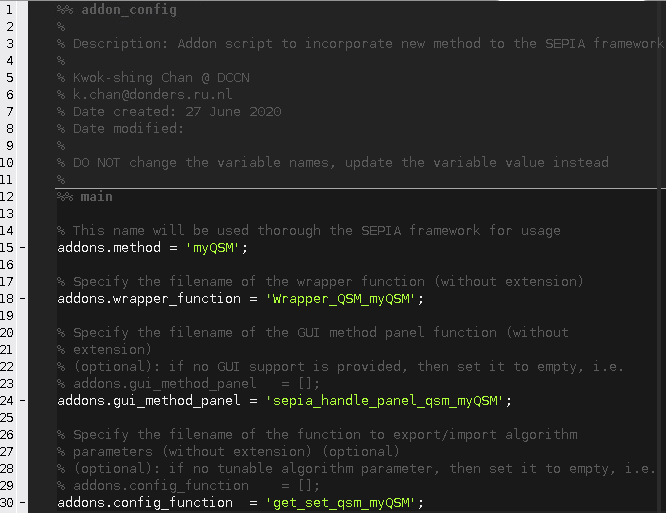
Task: Click comment about wrapper function filename, line 17
Action: coord(321,282)
